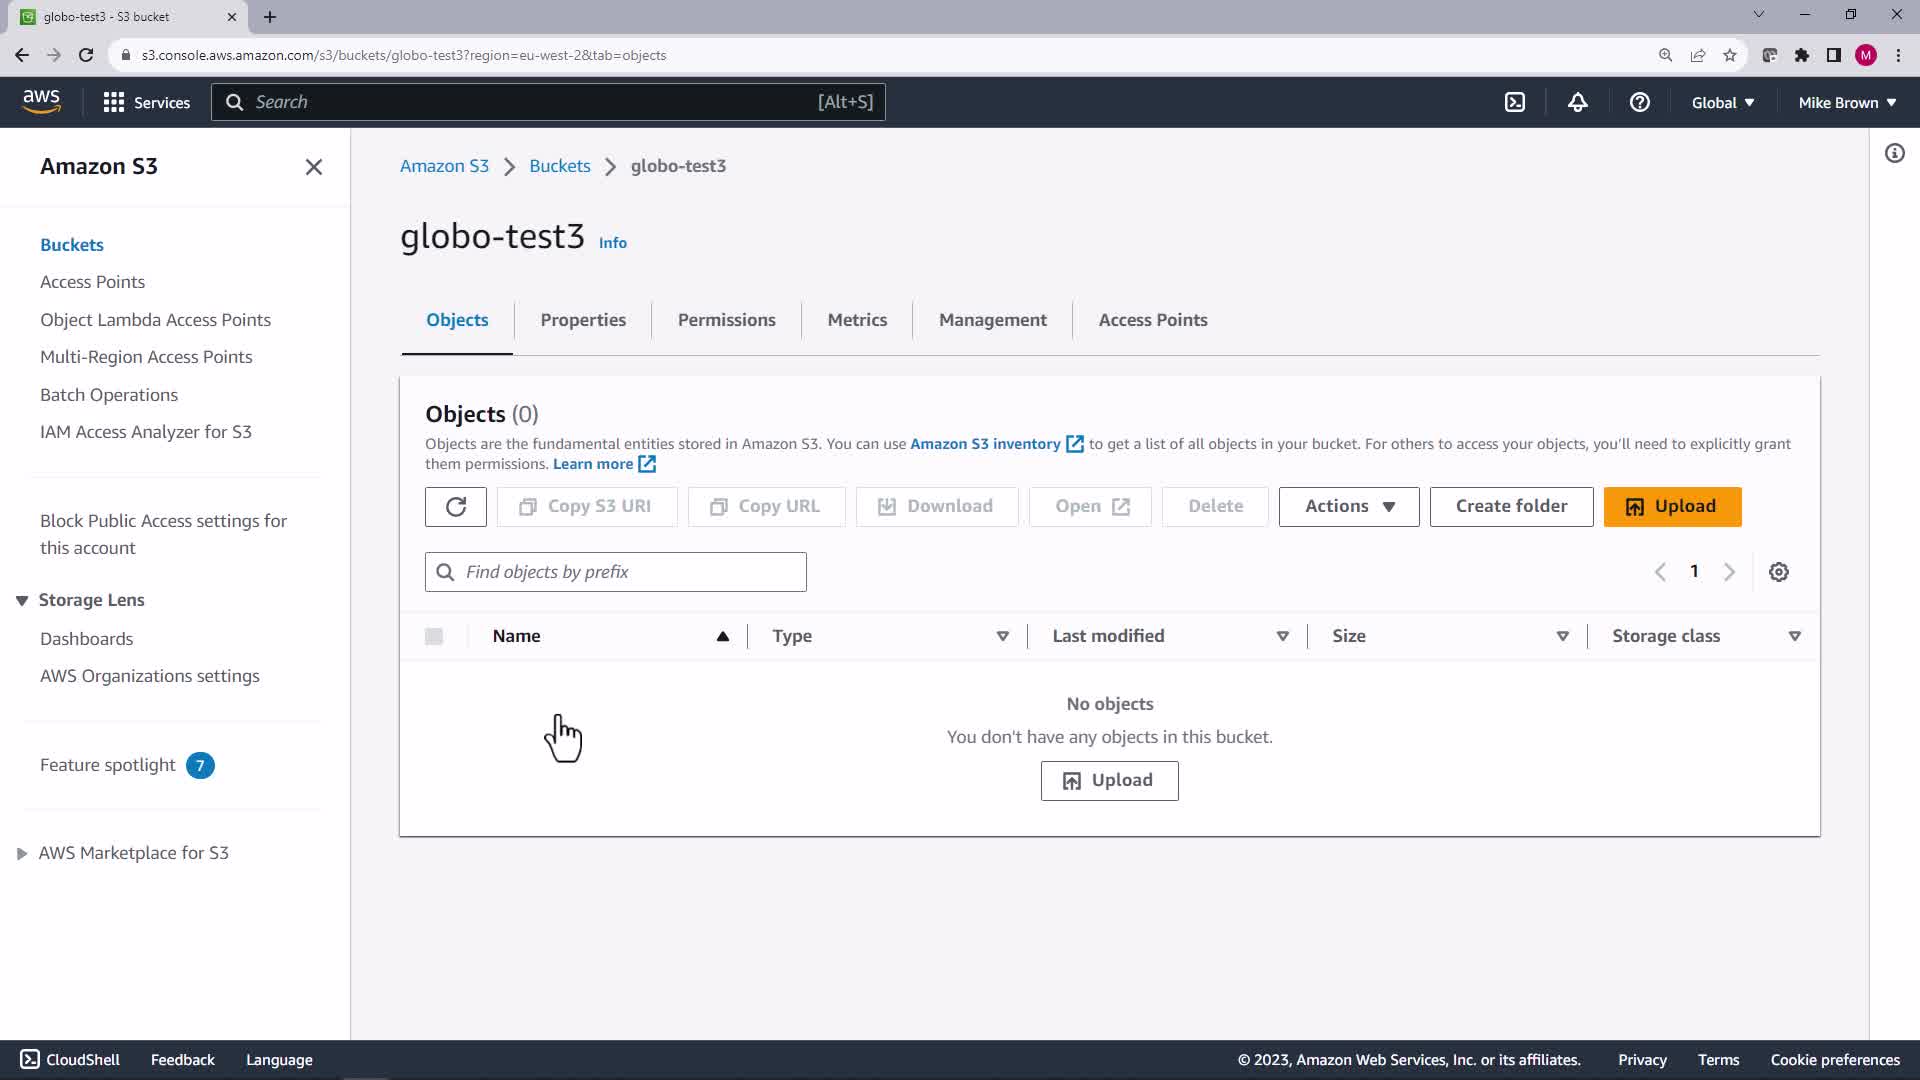Toggle the select all objects checkbox
Image resolution: width=1920 pixels, height=1080 pixels.
pyautogui.click(x=434, y=637)
